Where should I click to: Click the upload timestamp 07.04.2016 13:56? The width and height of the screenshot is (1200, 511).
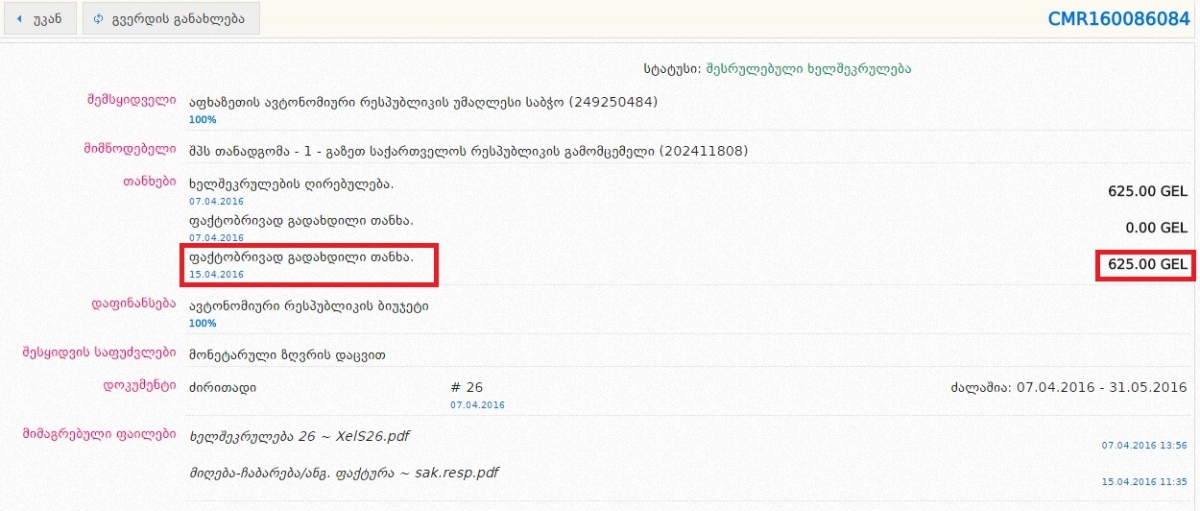pyautogui.click(x=1143, y=445)
